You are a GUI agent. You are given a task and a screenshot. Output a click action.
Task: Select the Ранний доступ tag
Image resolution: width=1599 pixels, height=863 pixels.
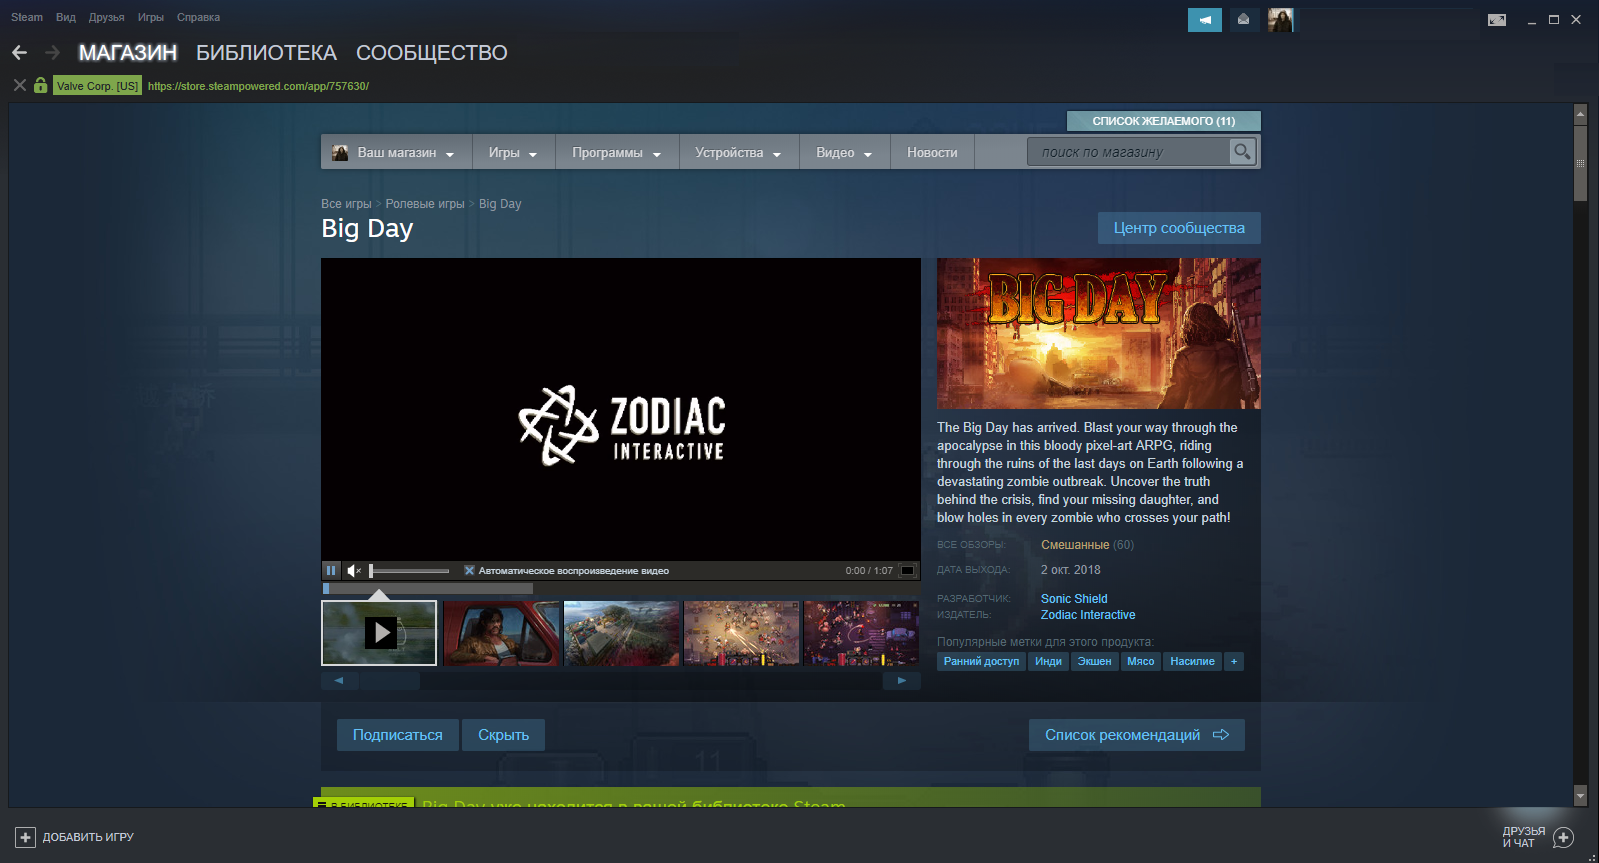point(981,661)
